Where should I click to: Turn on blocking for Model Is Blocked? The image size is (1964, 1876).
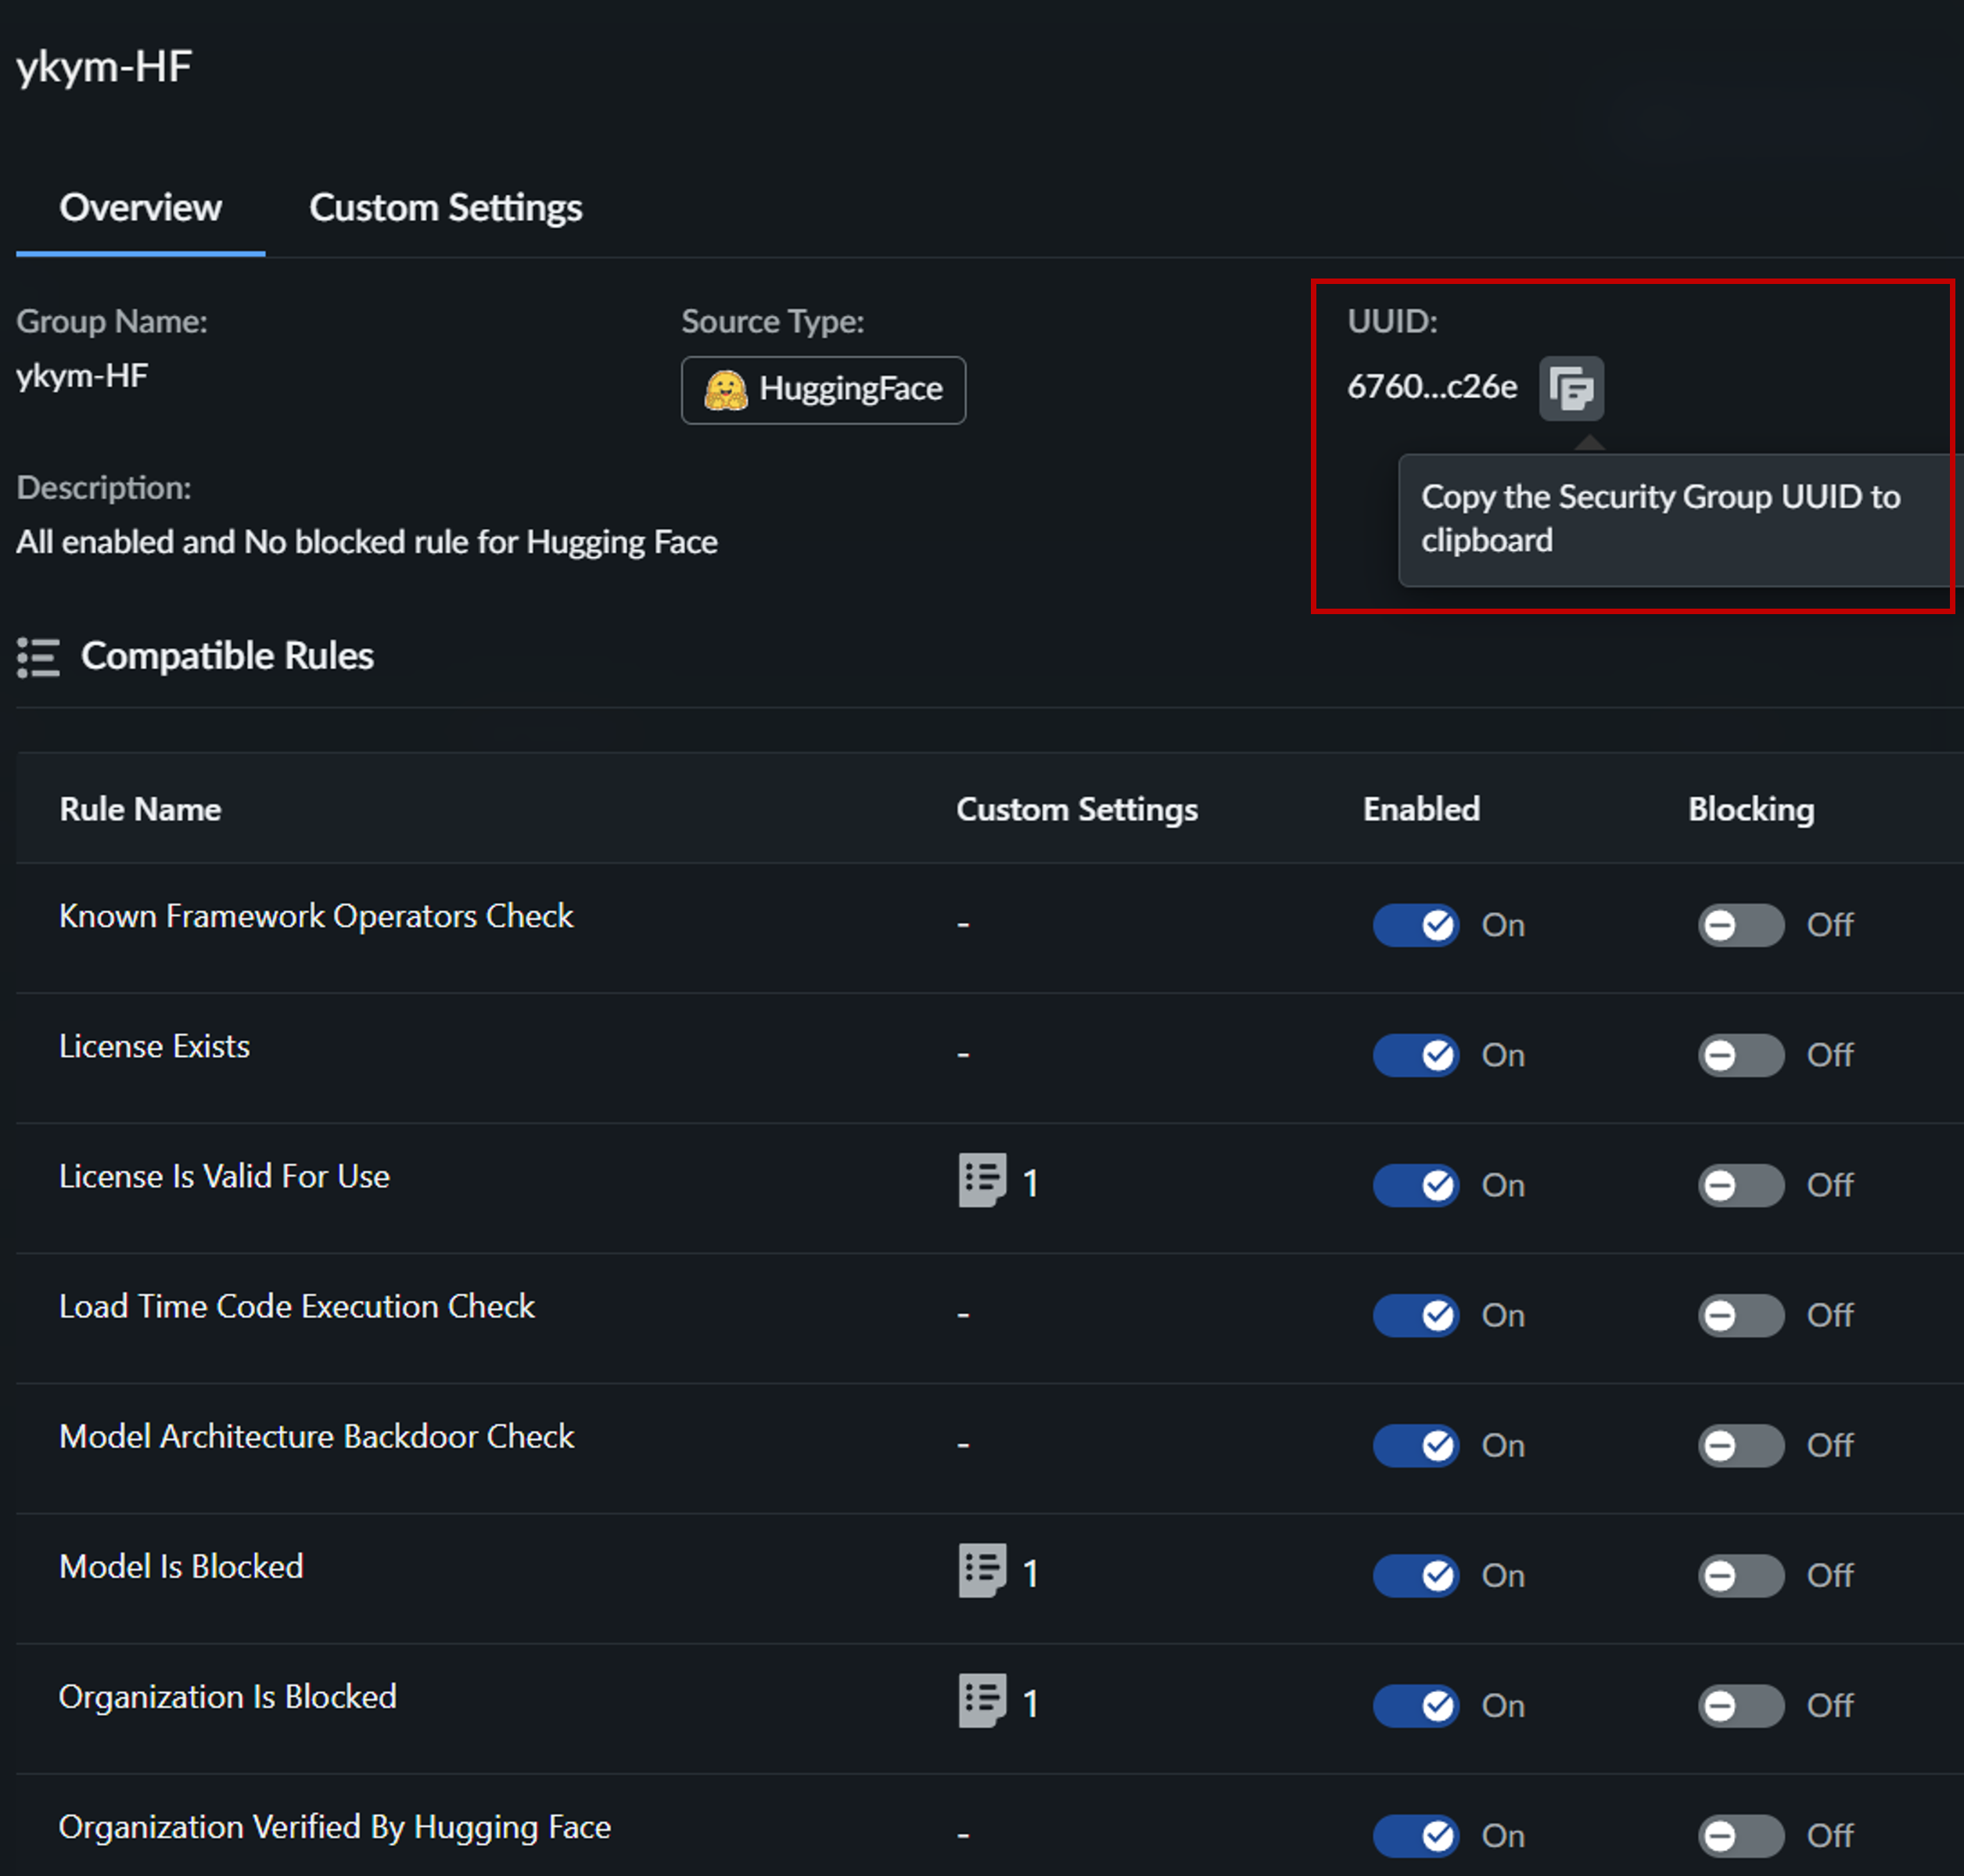click(x=1740, y=1575)
